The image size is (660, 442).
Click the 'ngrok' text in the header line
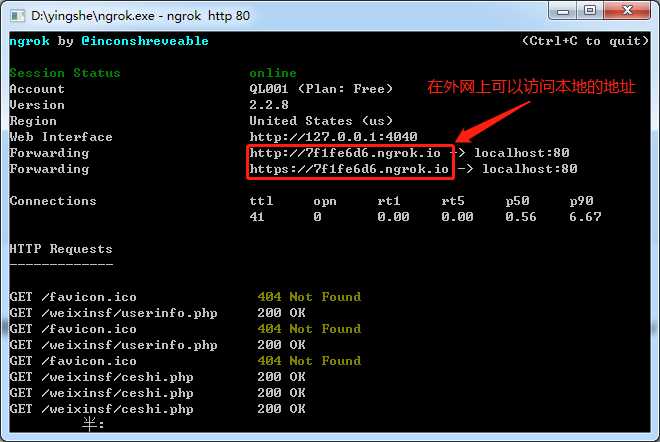click(x=29, y=41)
